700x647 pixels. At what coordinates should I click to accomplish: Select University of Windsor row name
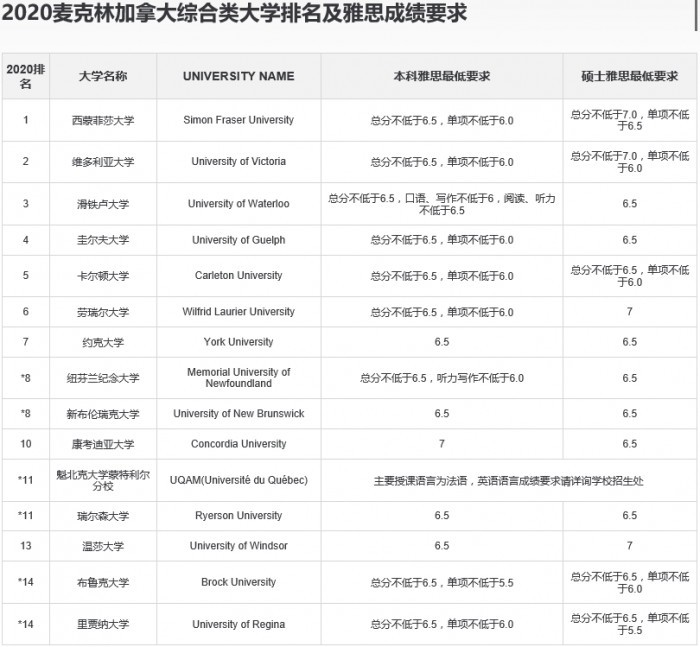(238, 546)
